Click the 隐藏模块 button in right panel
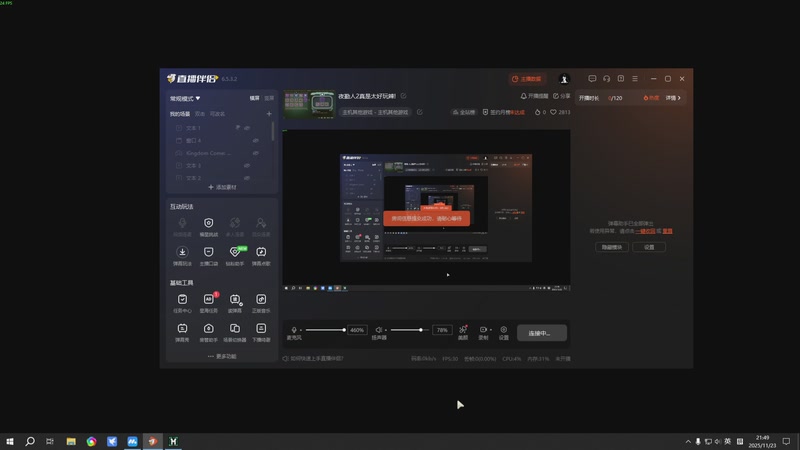This screenshot has height=450, width=800. click(x=612, y=247)
